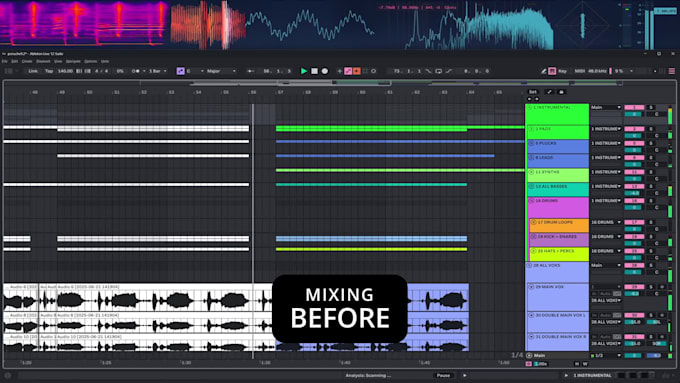Collapse the 1 INSTRUMENTAL group track
The width and height of the screenshot is (680, 383).
529,107
